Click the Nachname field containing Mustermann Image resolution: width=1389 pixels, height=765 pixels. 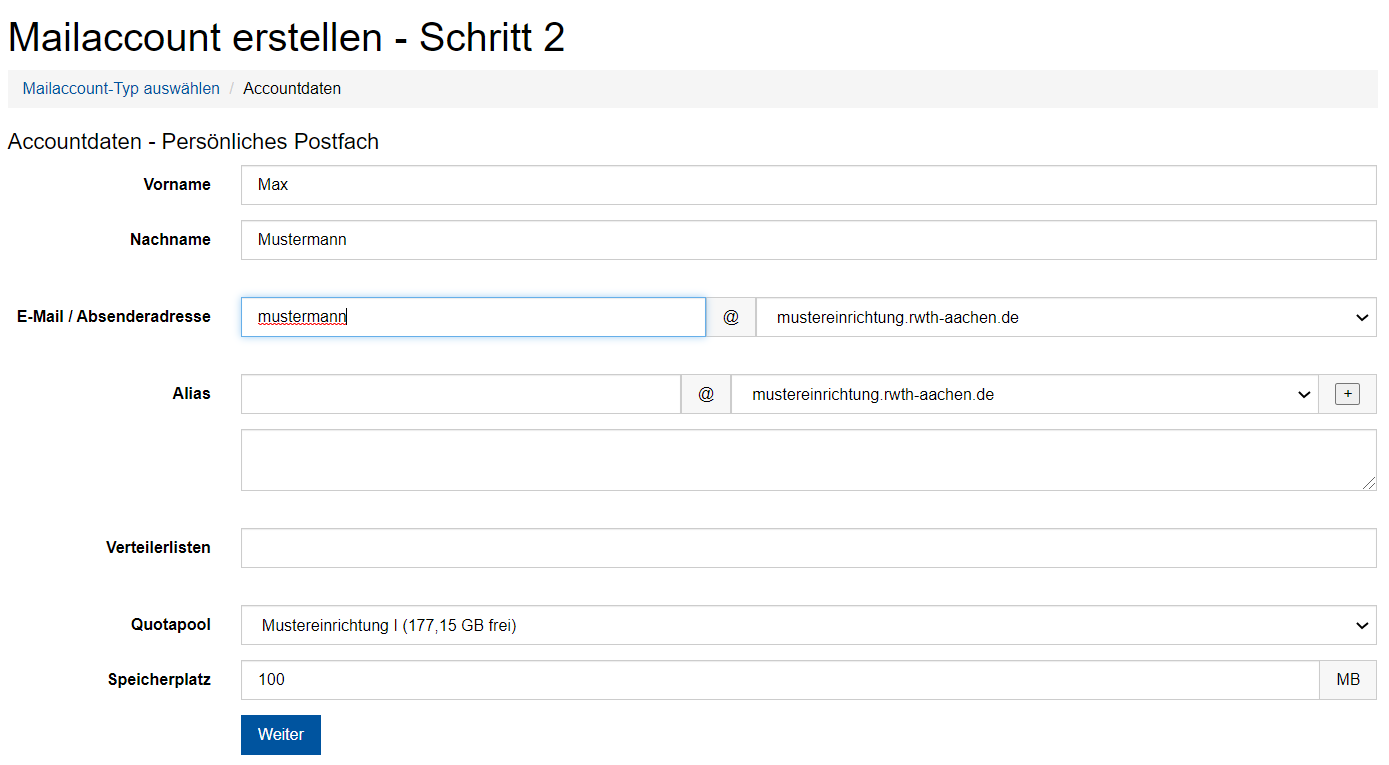click(700, 239)
